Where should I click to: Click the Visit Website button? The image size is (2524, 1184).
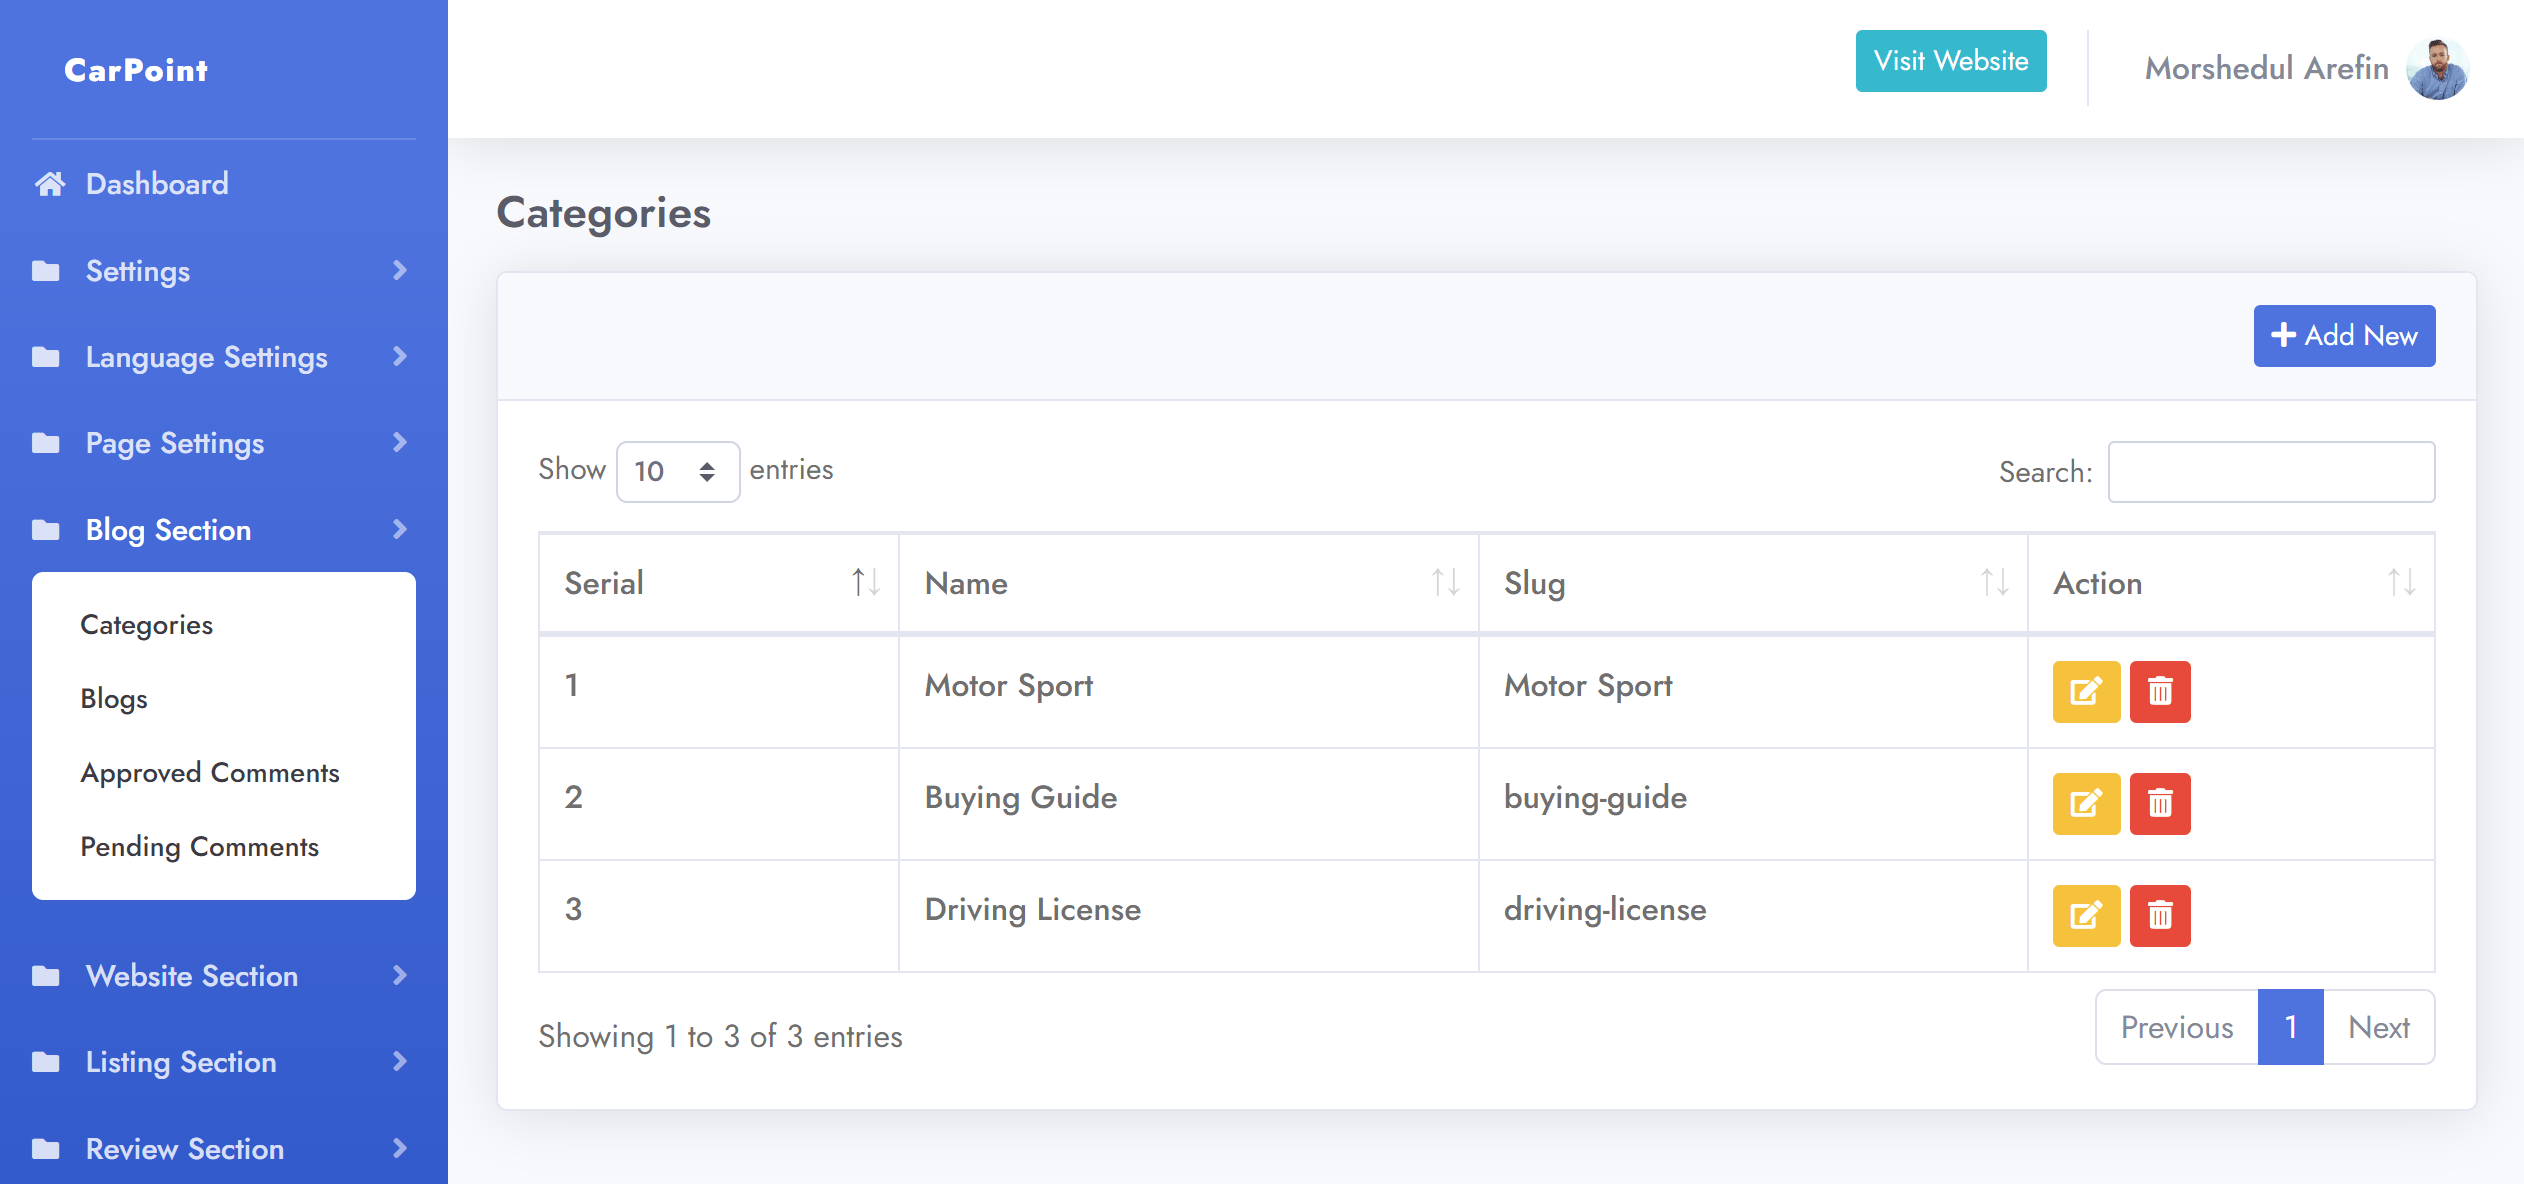tap(1950, 60)
